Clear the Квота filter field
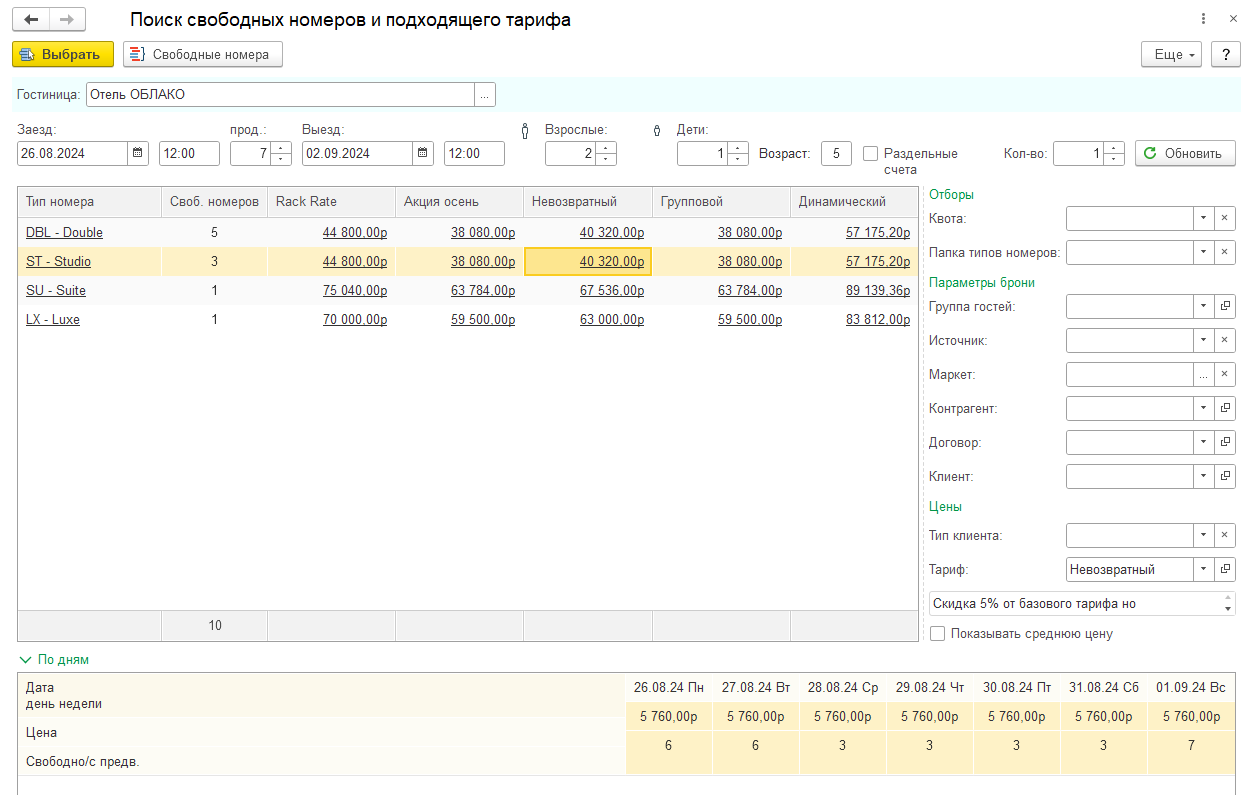The height and width of the screenshot is (795, 1245). pyautogui.click(x=1225, y=218)
